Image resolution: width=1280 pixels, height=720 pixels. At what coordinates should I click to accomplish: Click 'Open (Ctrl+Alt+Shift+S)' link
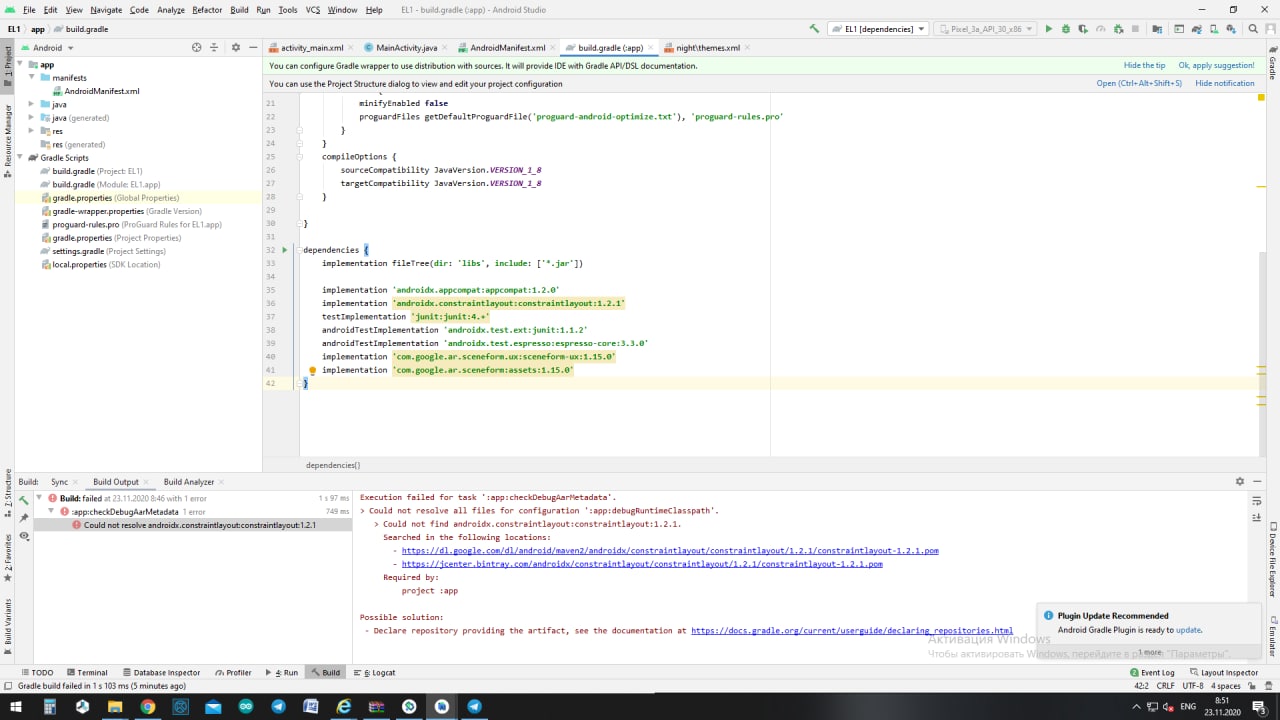(1139, 83)
